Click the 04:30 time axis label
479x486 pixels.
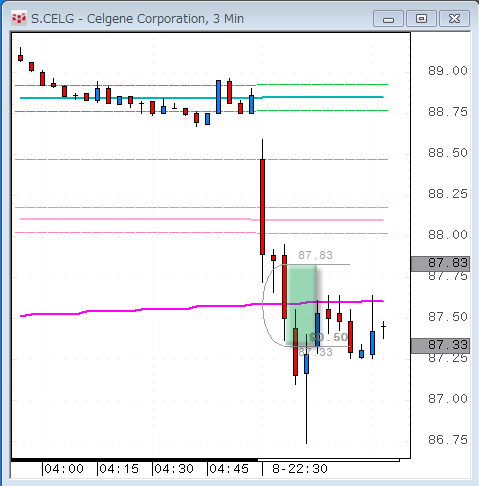pyautogui.click(x=174, y=469)
